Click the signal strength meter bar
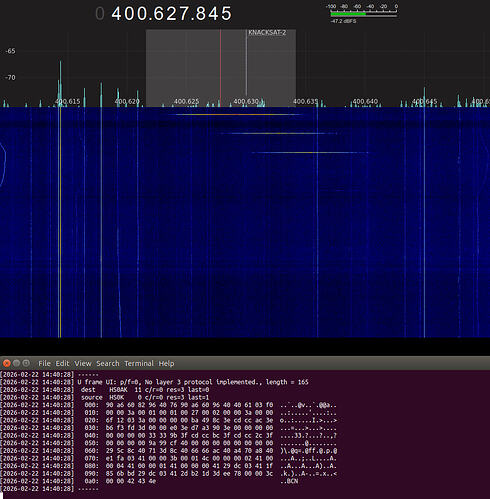 (x=364, y=14)
